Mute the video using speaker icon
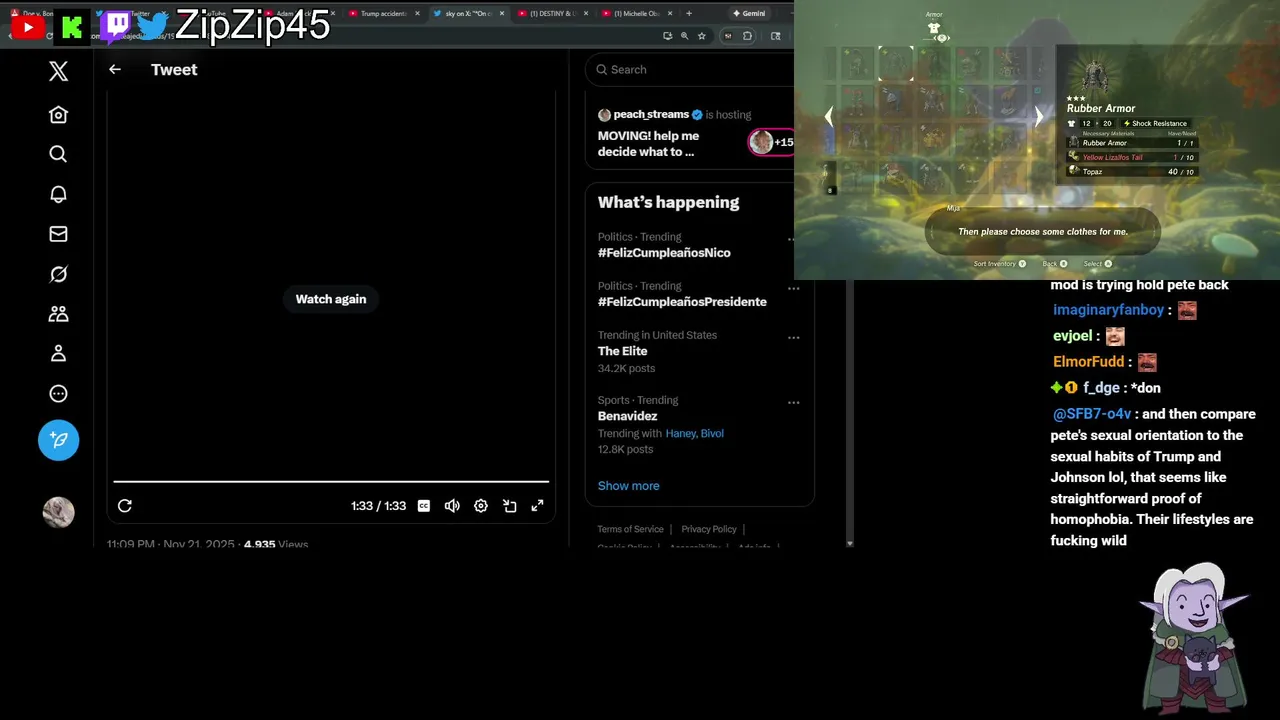The height and width of the screenshot is (720, 1280). 452,506
